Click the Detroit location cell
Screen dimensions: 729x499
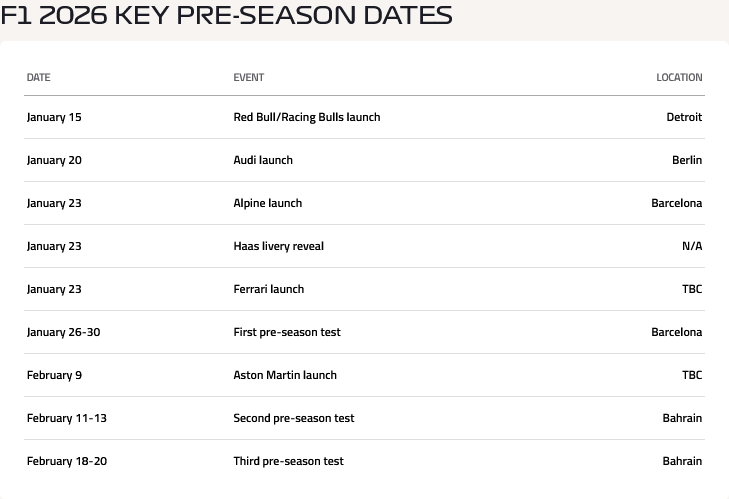pos(684,117)
